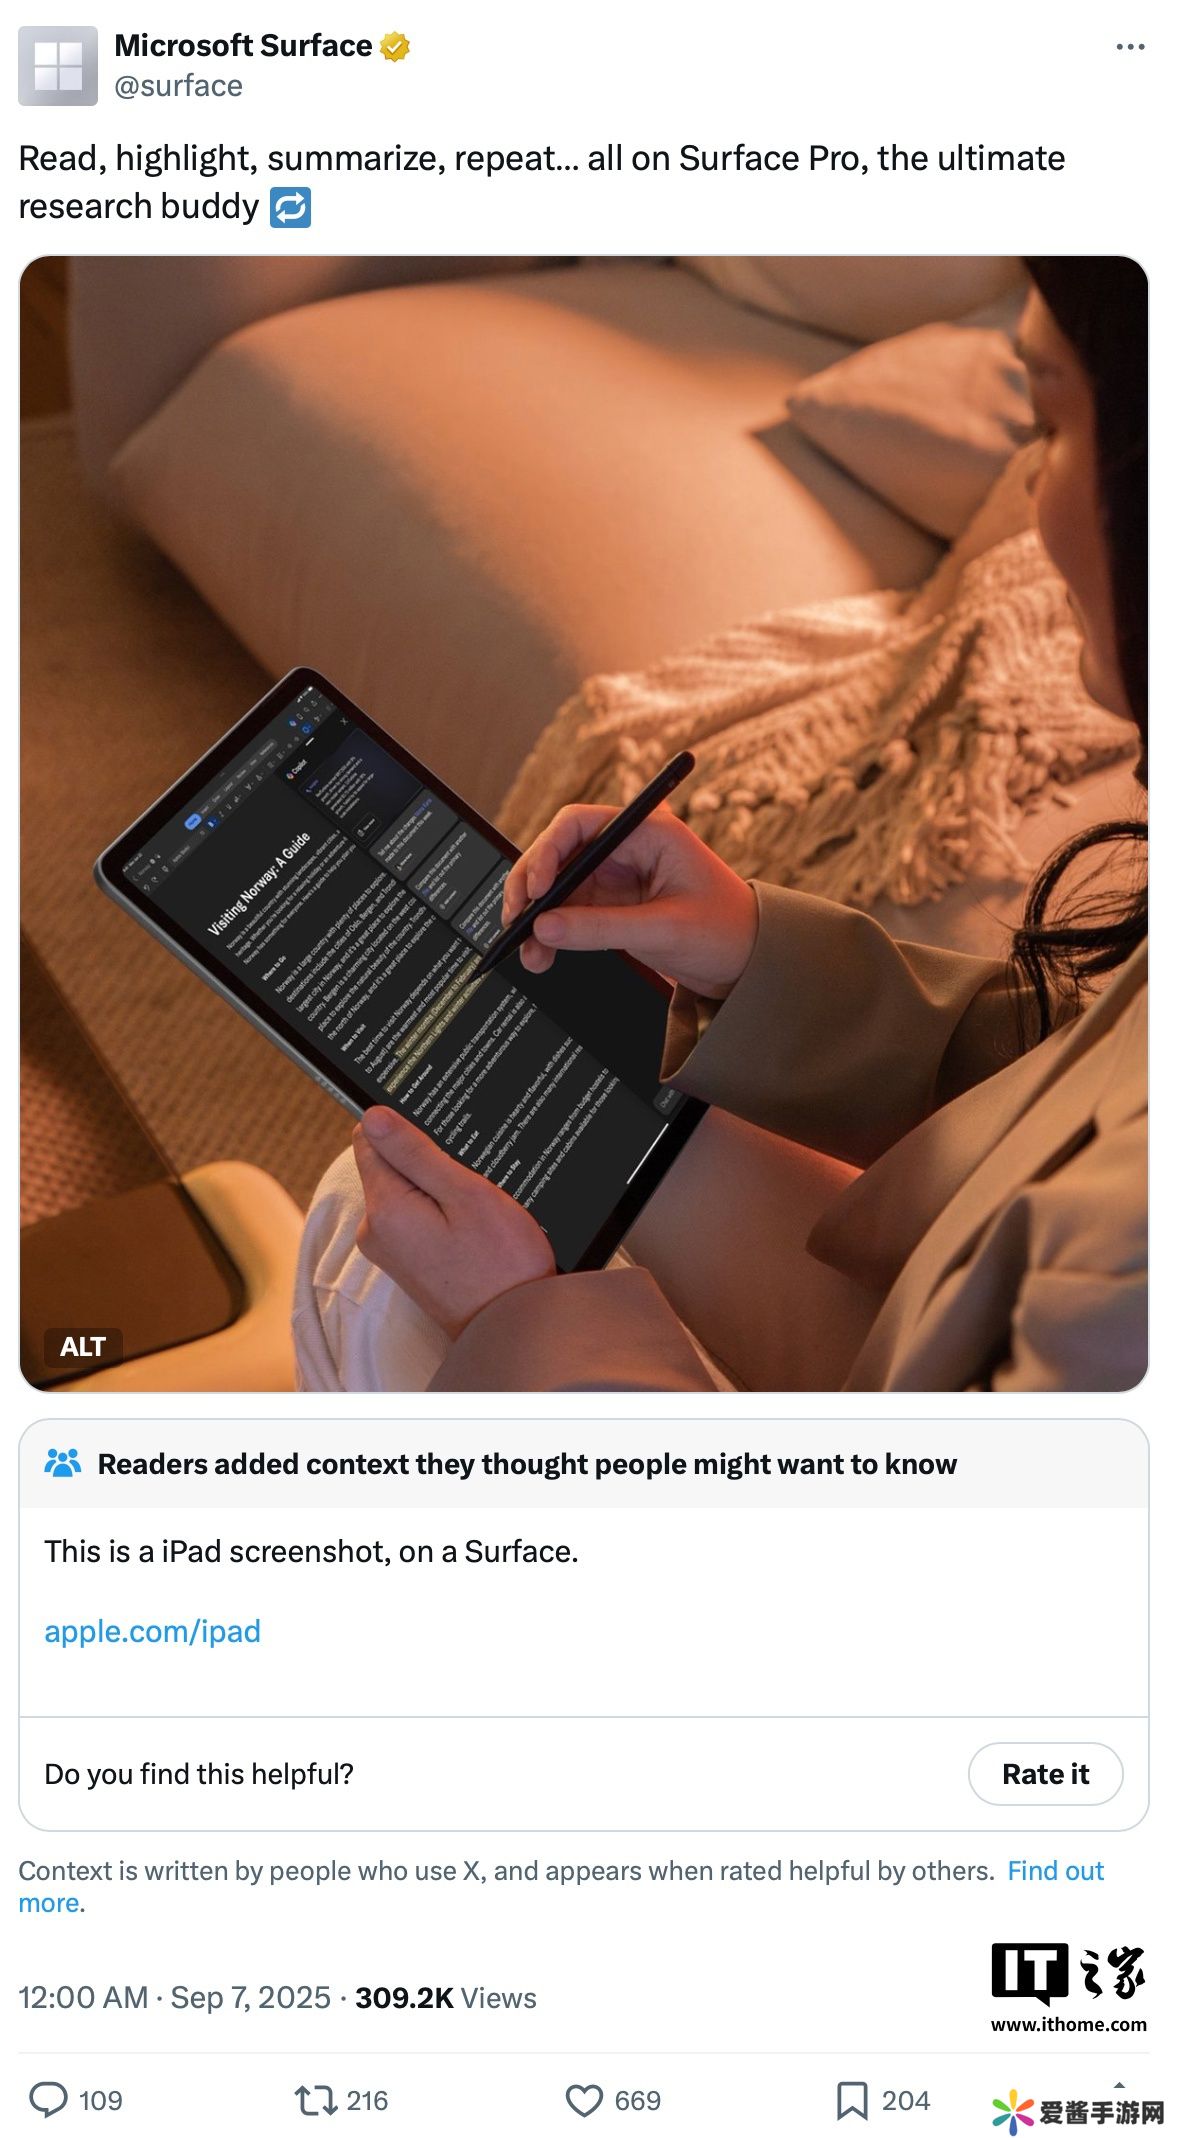
Task: View the 309.2K Views analytics
Action: pyautogui.click(x=445, y=1997)
